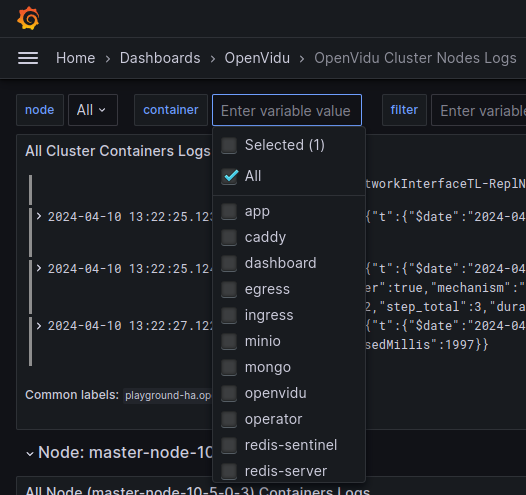Uncheck the All option
Image resolution: width=526 pixels, height=495 pixels.
[x=229, y=176]
